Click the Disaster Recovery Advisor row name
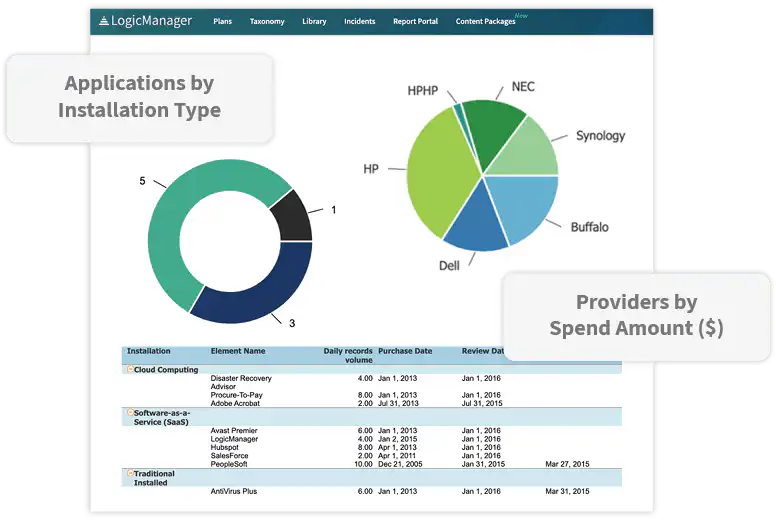 tap(241, 382)
